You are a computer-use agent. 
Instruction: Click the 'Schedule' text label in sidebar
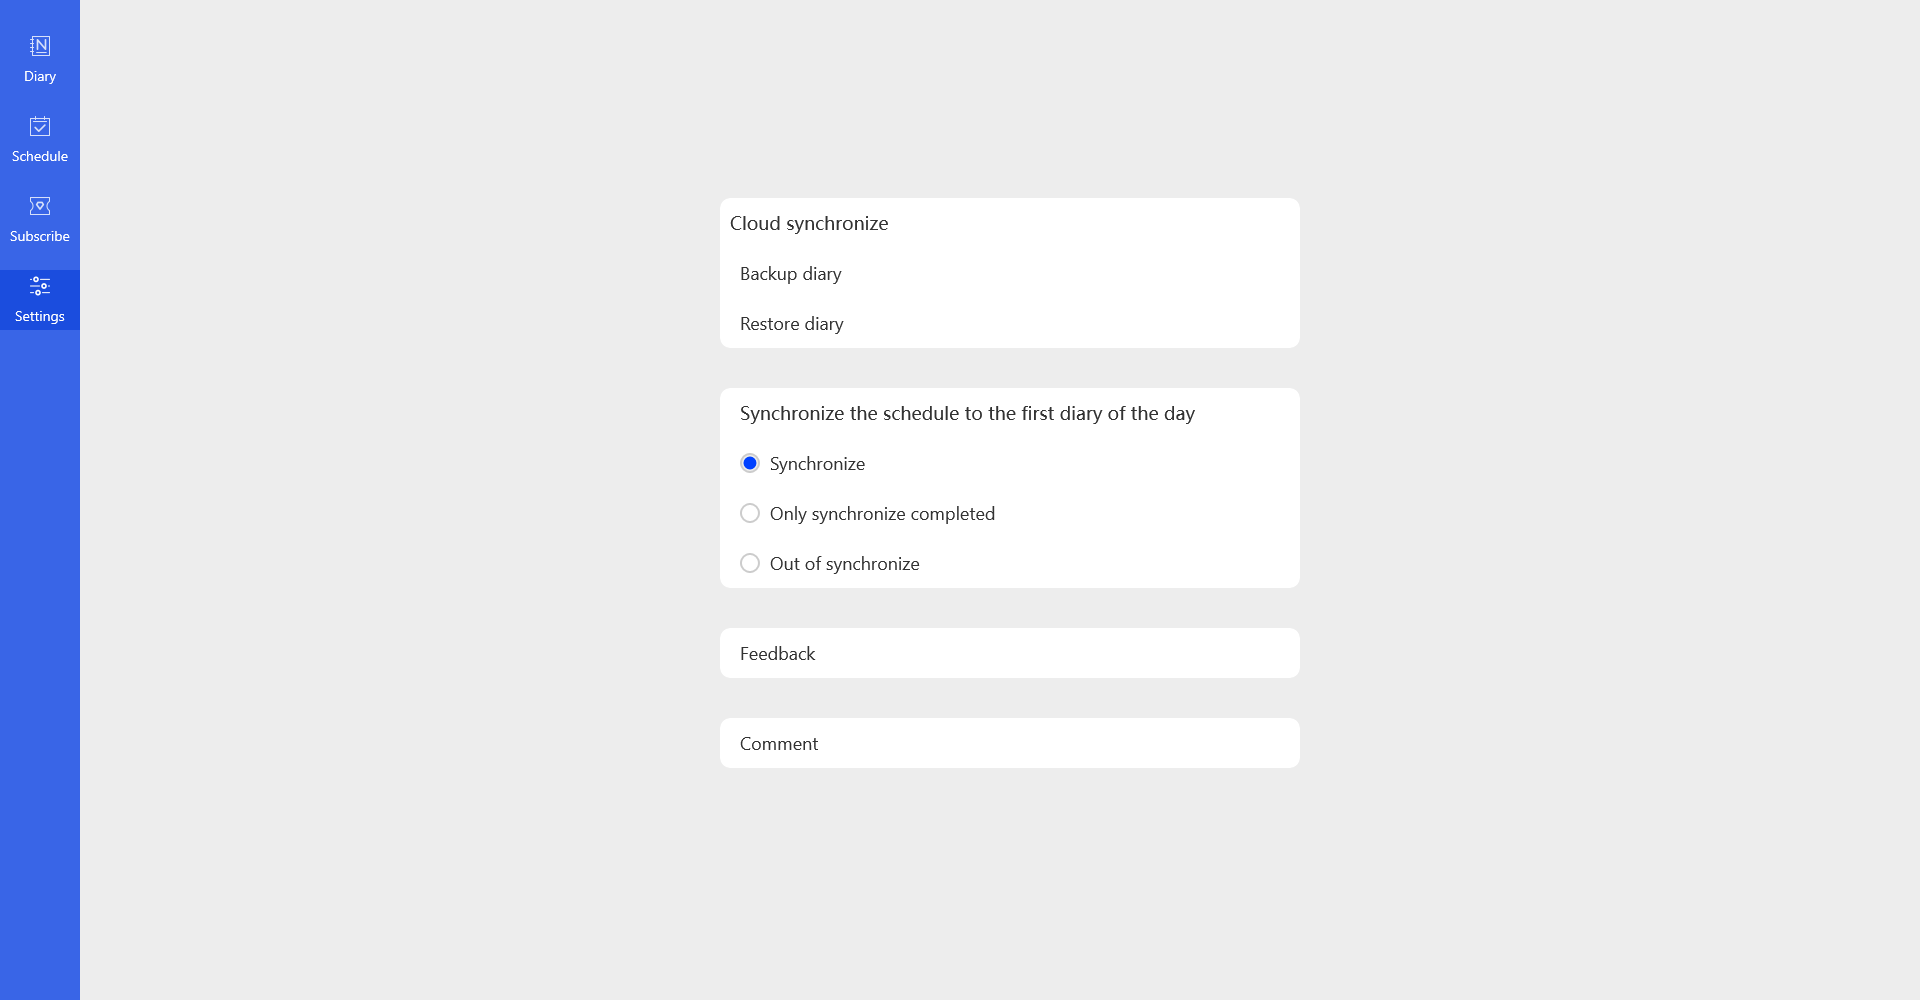point(40,156)
